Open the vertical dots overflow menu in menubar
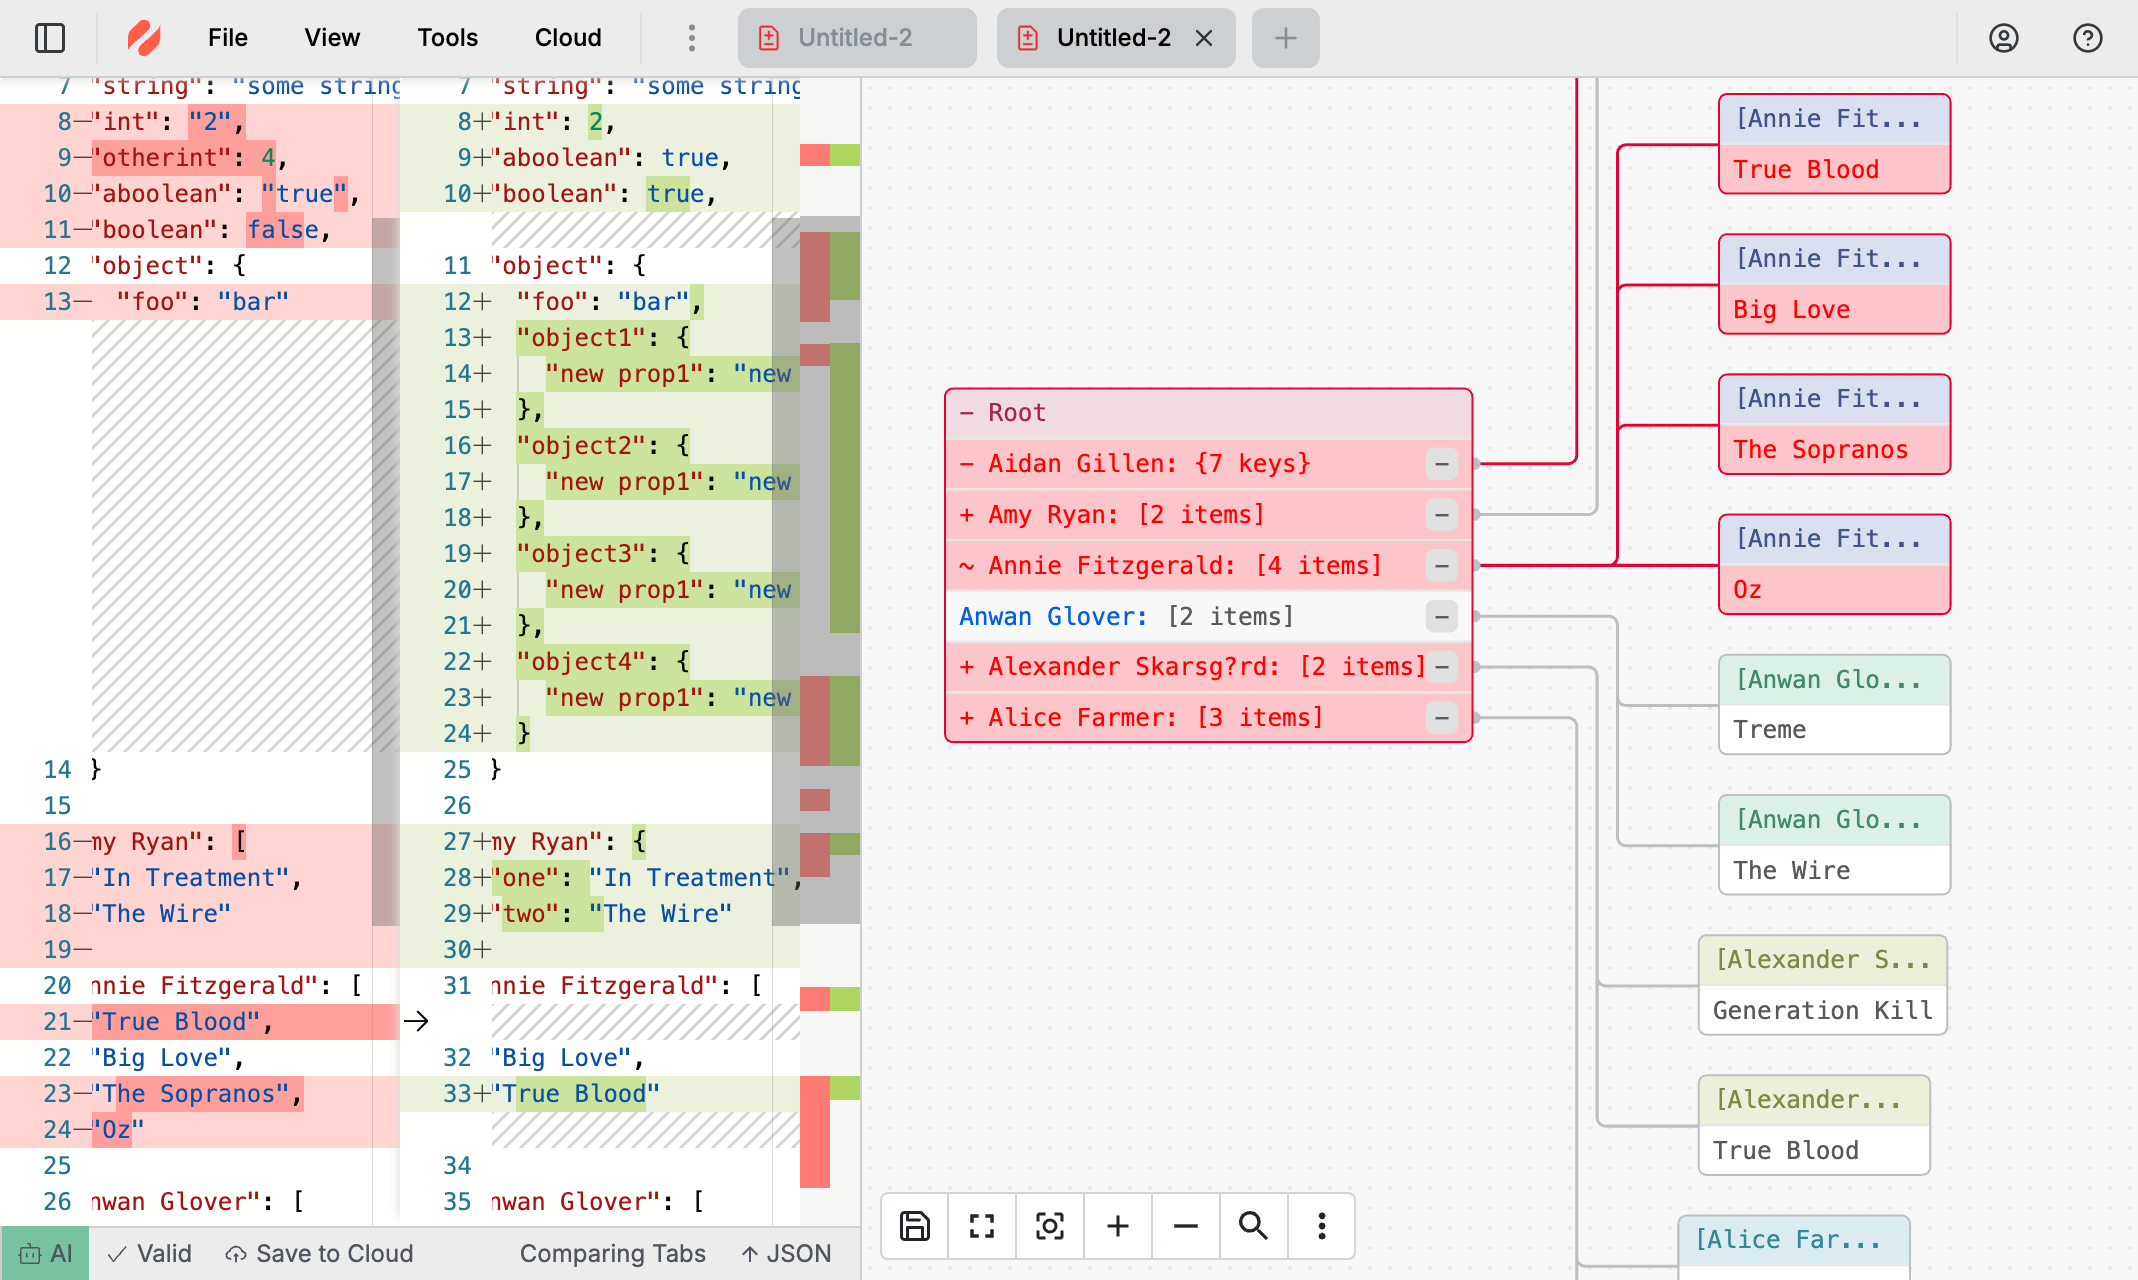Screen dimensions: 2138x1280 coord(691,38)
